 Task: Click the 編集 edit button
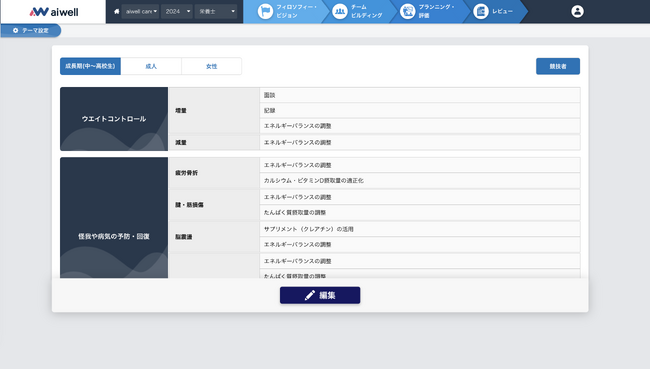[x=320, y=295]
